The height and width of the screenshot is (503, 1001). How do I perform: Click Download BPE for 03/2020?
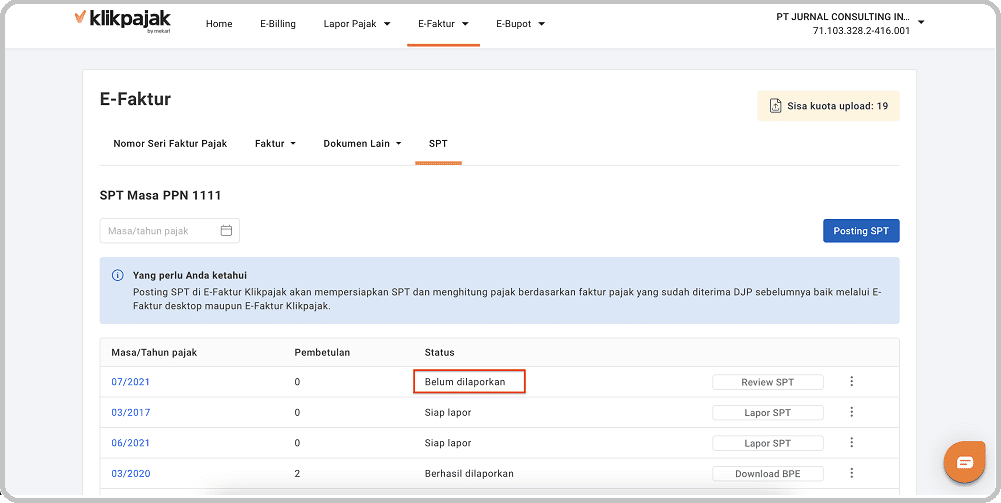767,474
